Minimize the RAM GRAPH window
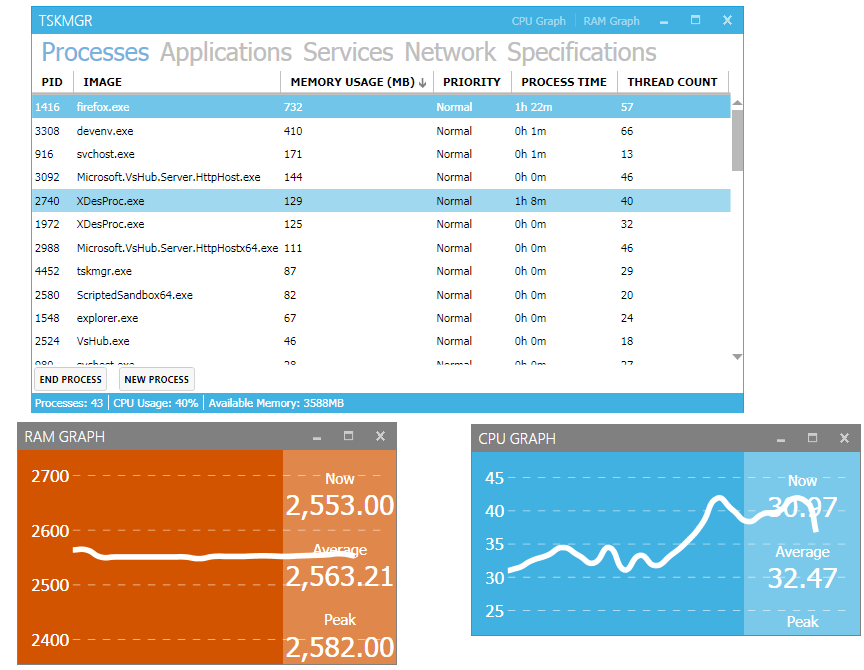 tap(317, 437)
